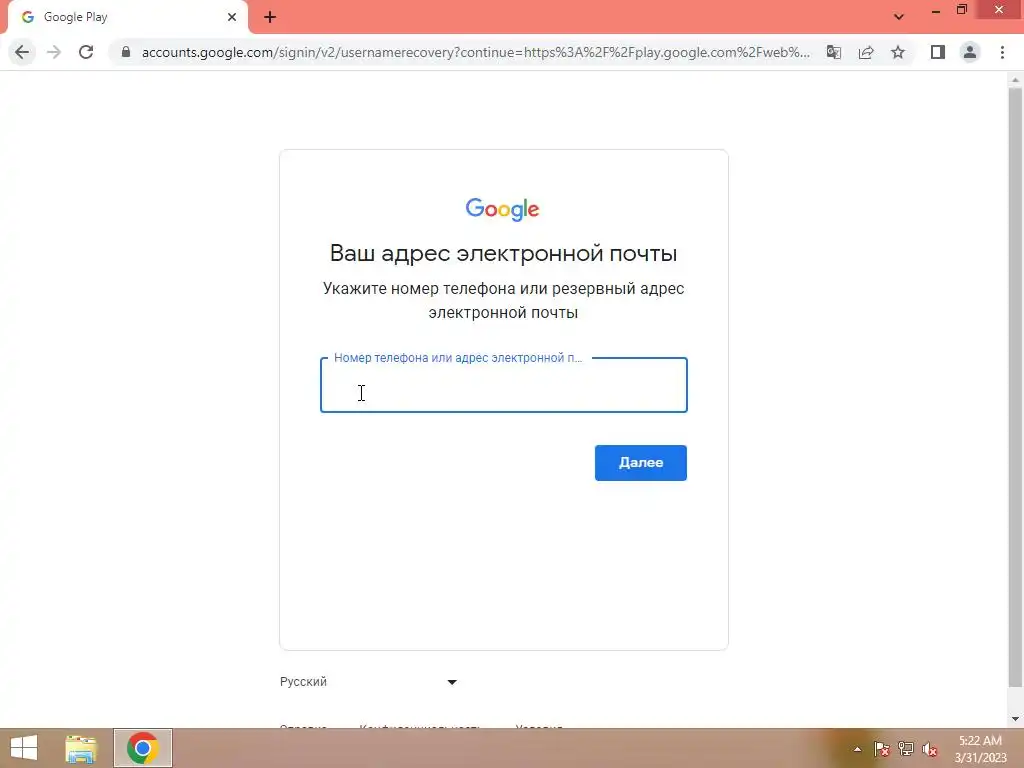Click the Chrome taskbar icon
Screen dimensions: 1024x768
pos(142,748)
